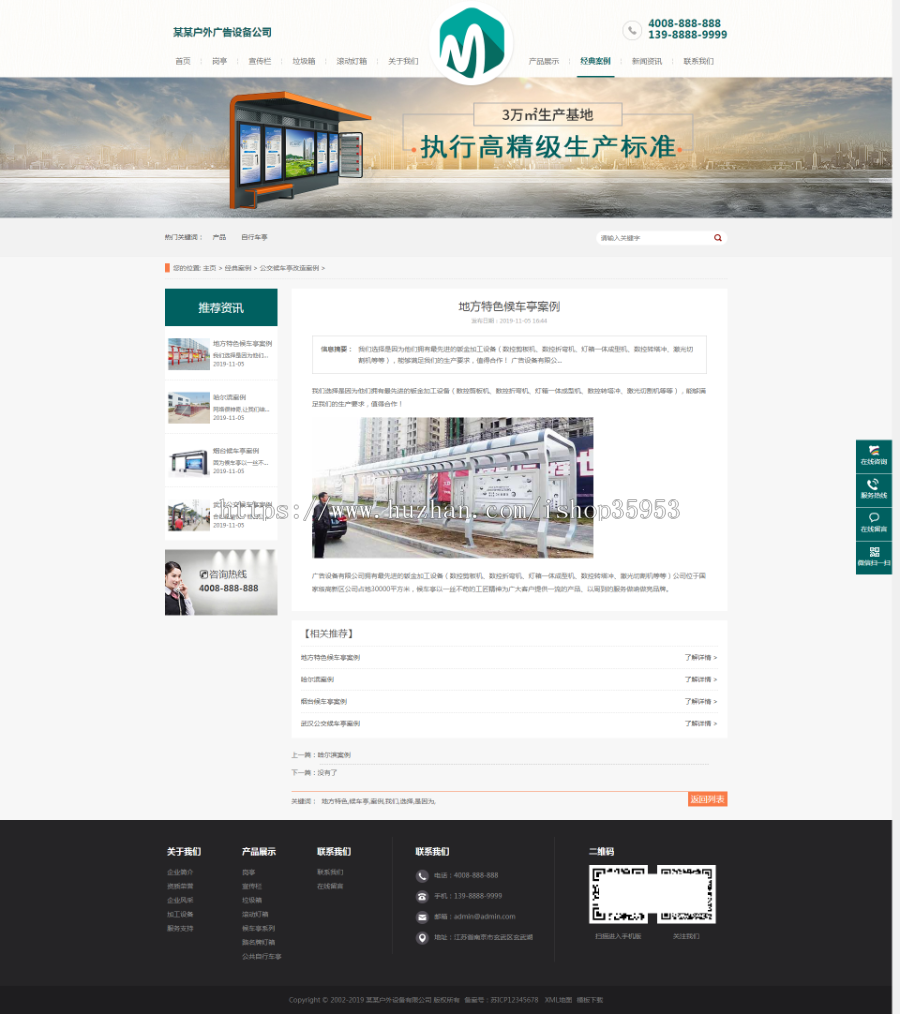Image resolution: width=900 pixels, height=1014 pixels.
Task: Open 关于我们 in the top navigation
Action: pyautogui.click(x=403, y=61)
